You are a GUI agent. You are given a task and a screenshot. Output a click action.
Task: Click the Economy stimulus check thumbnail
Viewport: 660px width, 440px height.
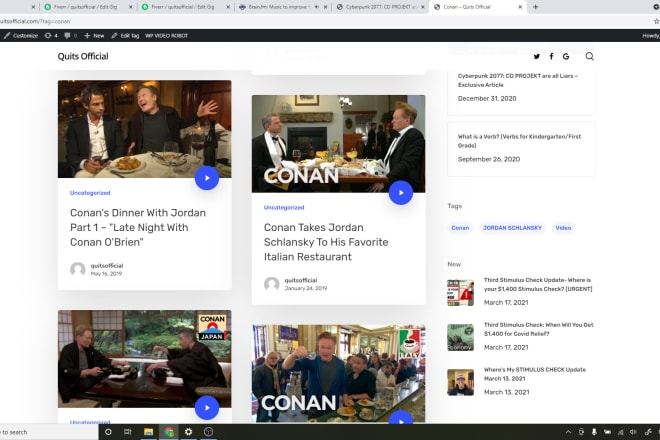(x=460, y=337)
